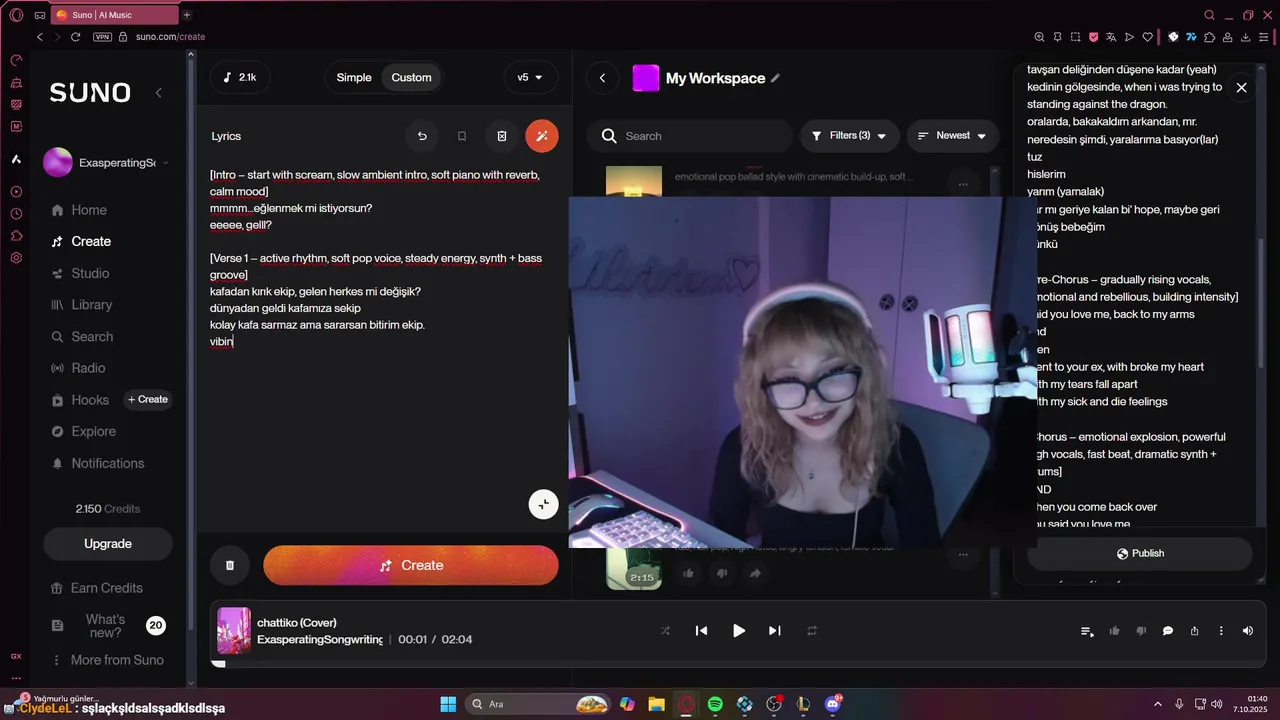Viewport: 1280px width, 720px height.
Task: Click the trash button beside Create
Action: (x=230, y=565)
